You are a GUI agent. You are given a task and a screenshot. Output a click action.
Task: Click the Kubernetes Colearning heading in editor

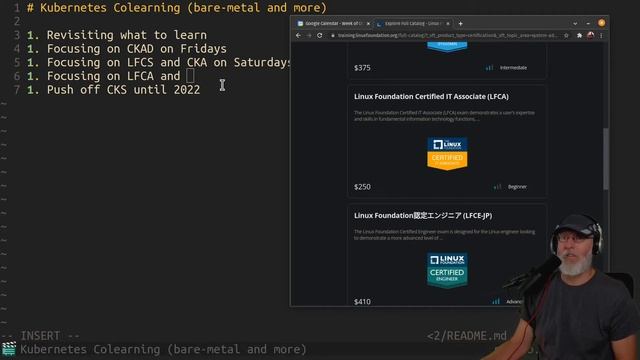pyautogui.click(x=177, y=8)
